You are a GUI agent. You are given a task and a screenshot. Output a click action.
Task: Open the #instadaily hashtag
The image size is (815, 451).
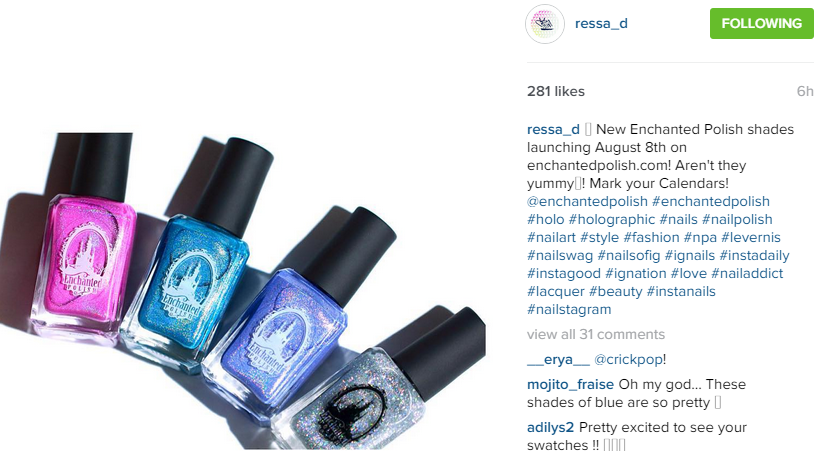[754, 256]
